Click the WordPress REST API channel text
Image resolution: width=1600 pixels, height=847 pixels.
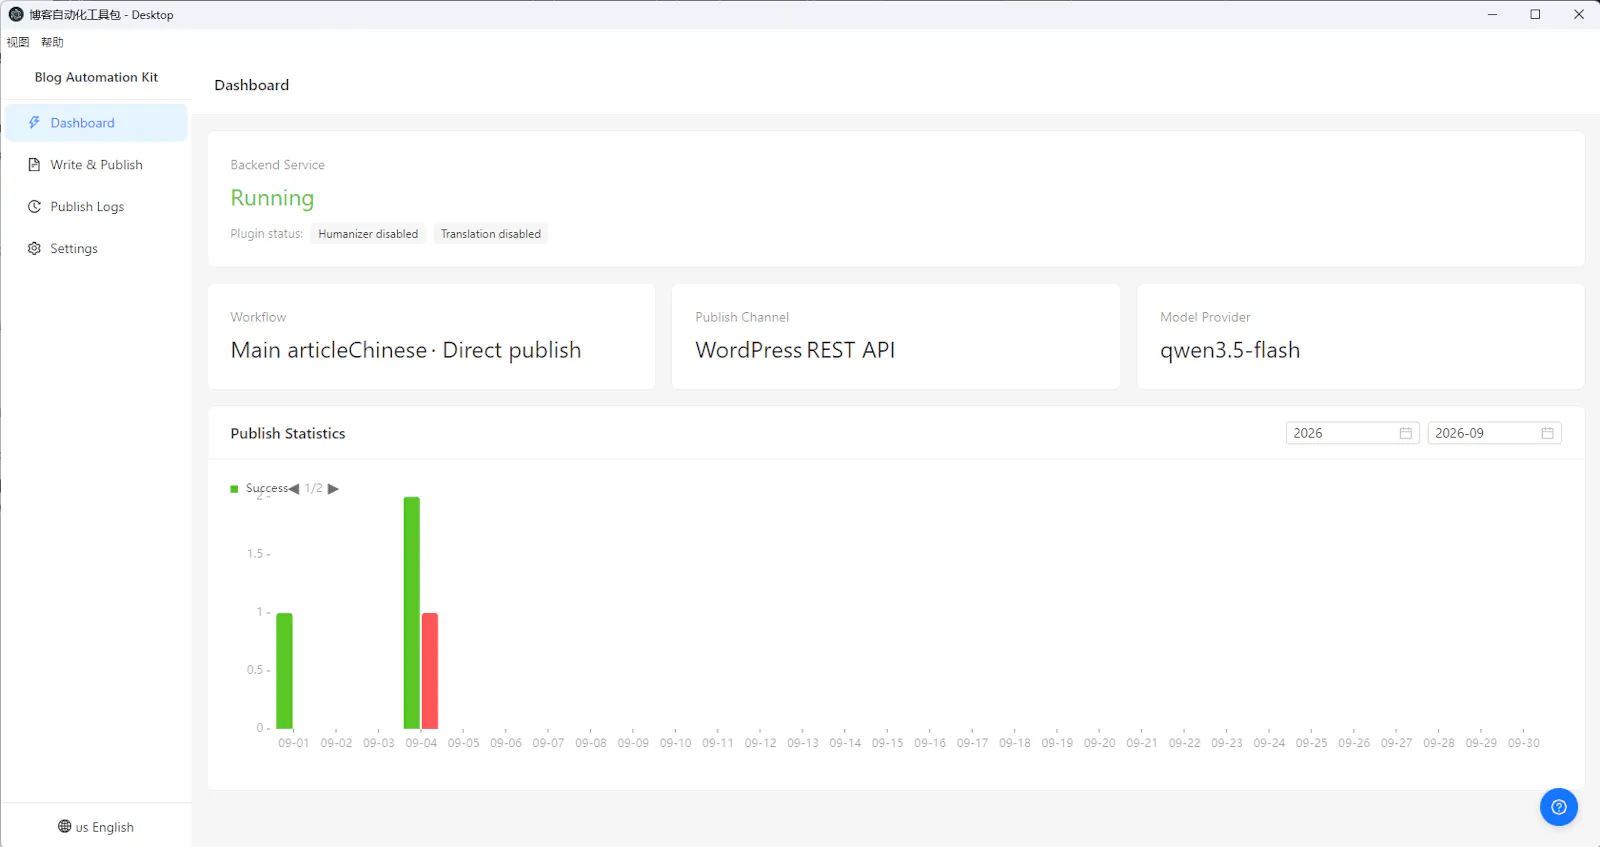795,350
